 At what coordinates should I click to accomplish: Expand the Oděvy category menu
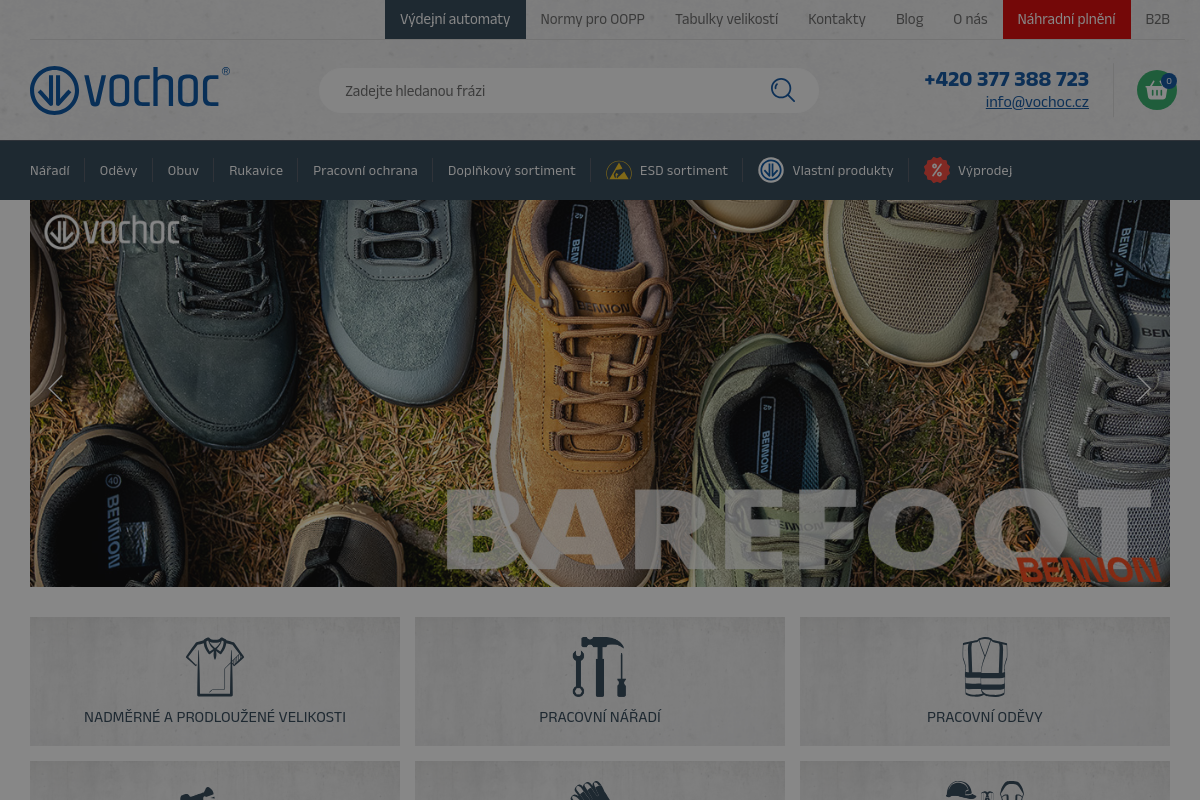tap(118, 171)
